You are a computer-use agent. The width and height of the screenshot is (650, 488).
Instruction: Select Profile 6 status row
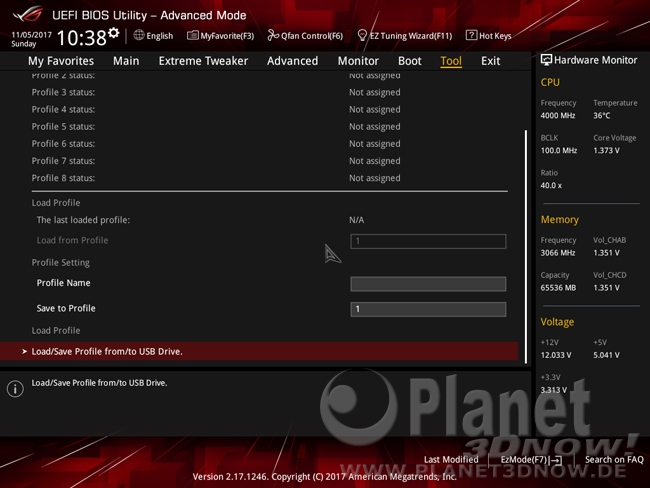[269, 143]
